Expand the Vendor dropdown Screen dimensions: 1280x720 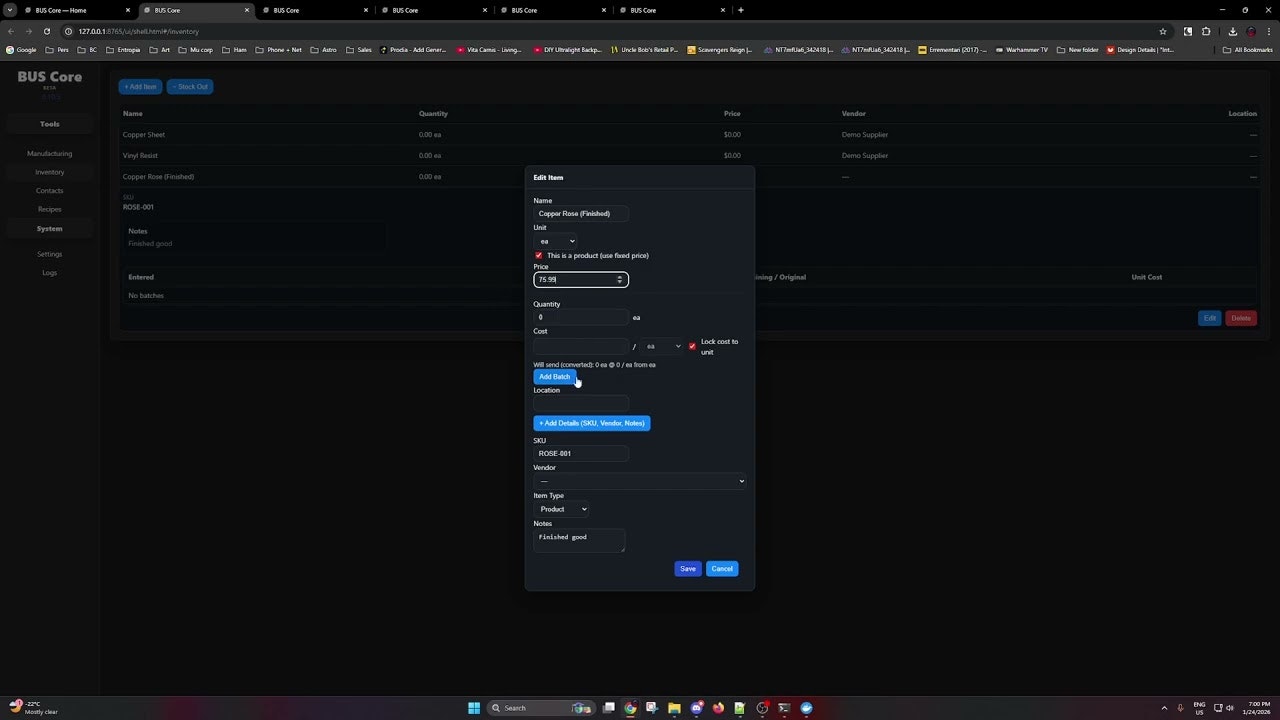click(640, 481)
